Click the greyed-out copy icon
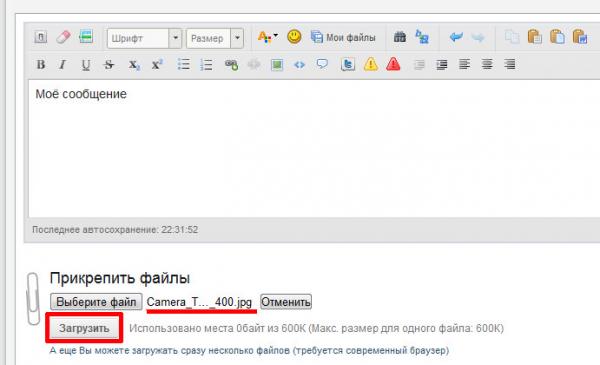 [x=512, y=37]
